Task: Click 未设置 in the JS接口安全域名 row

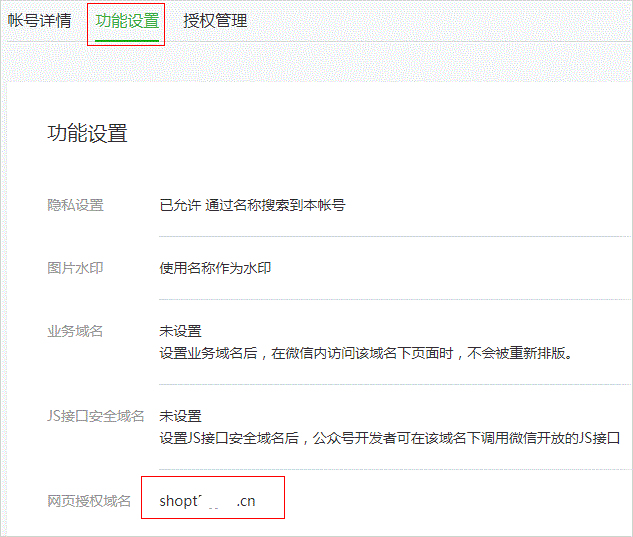Action: pos(180,416)
